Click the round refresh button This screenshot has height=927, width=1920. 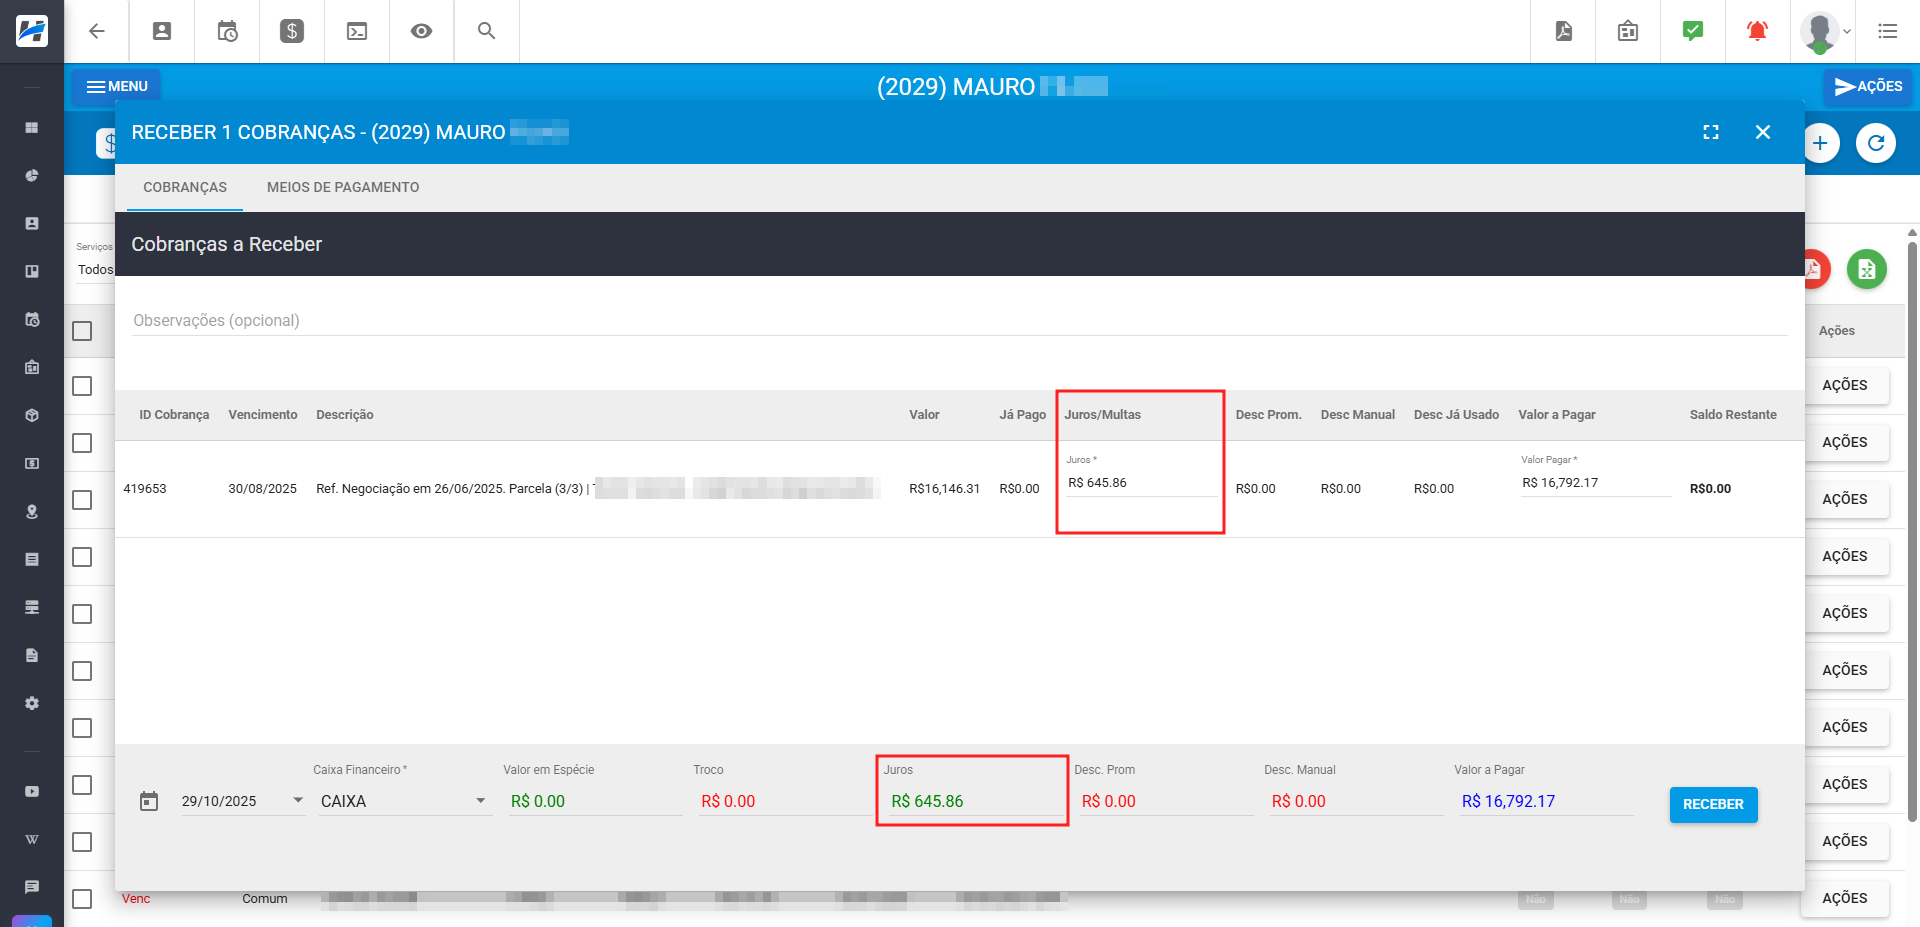(1876, 143)
